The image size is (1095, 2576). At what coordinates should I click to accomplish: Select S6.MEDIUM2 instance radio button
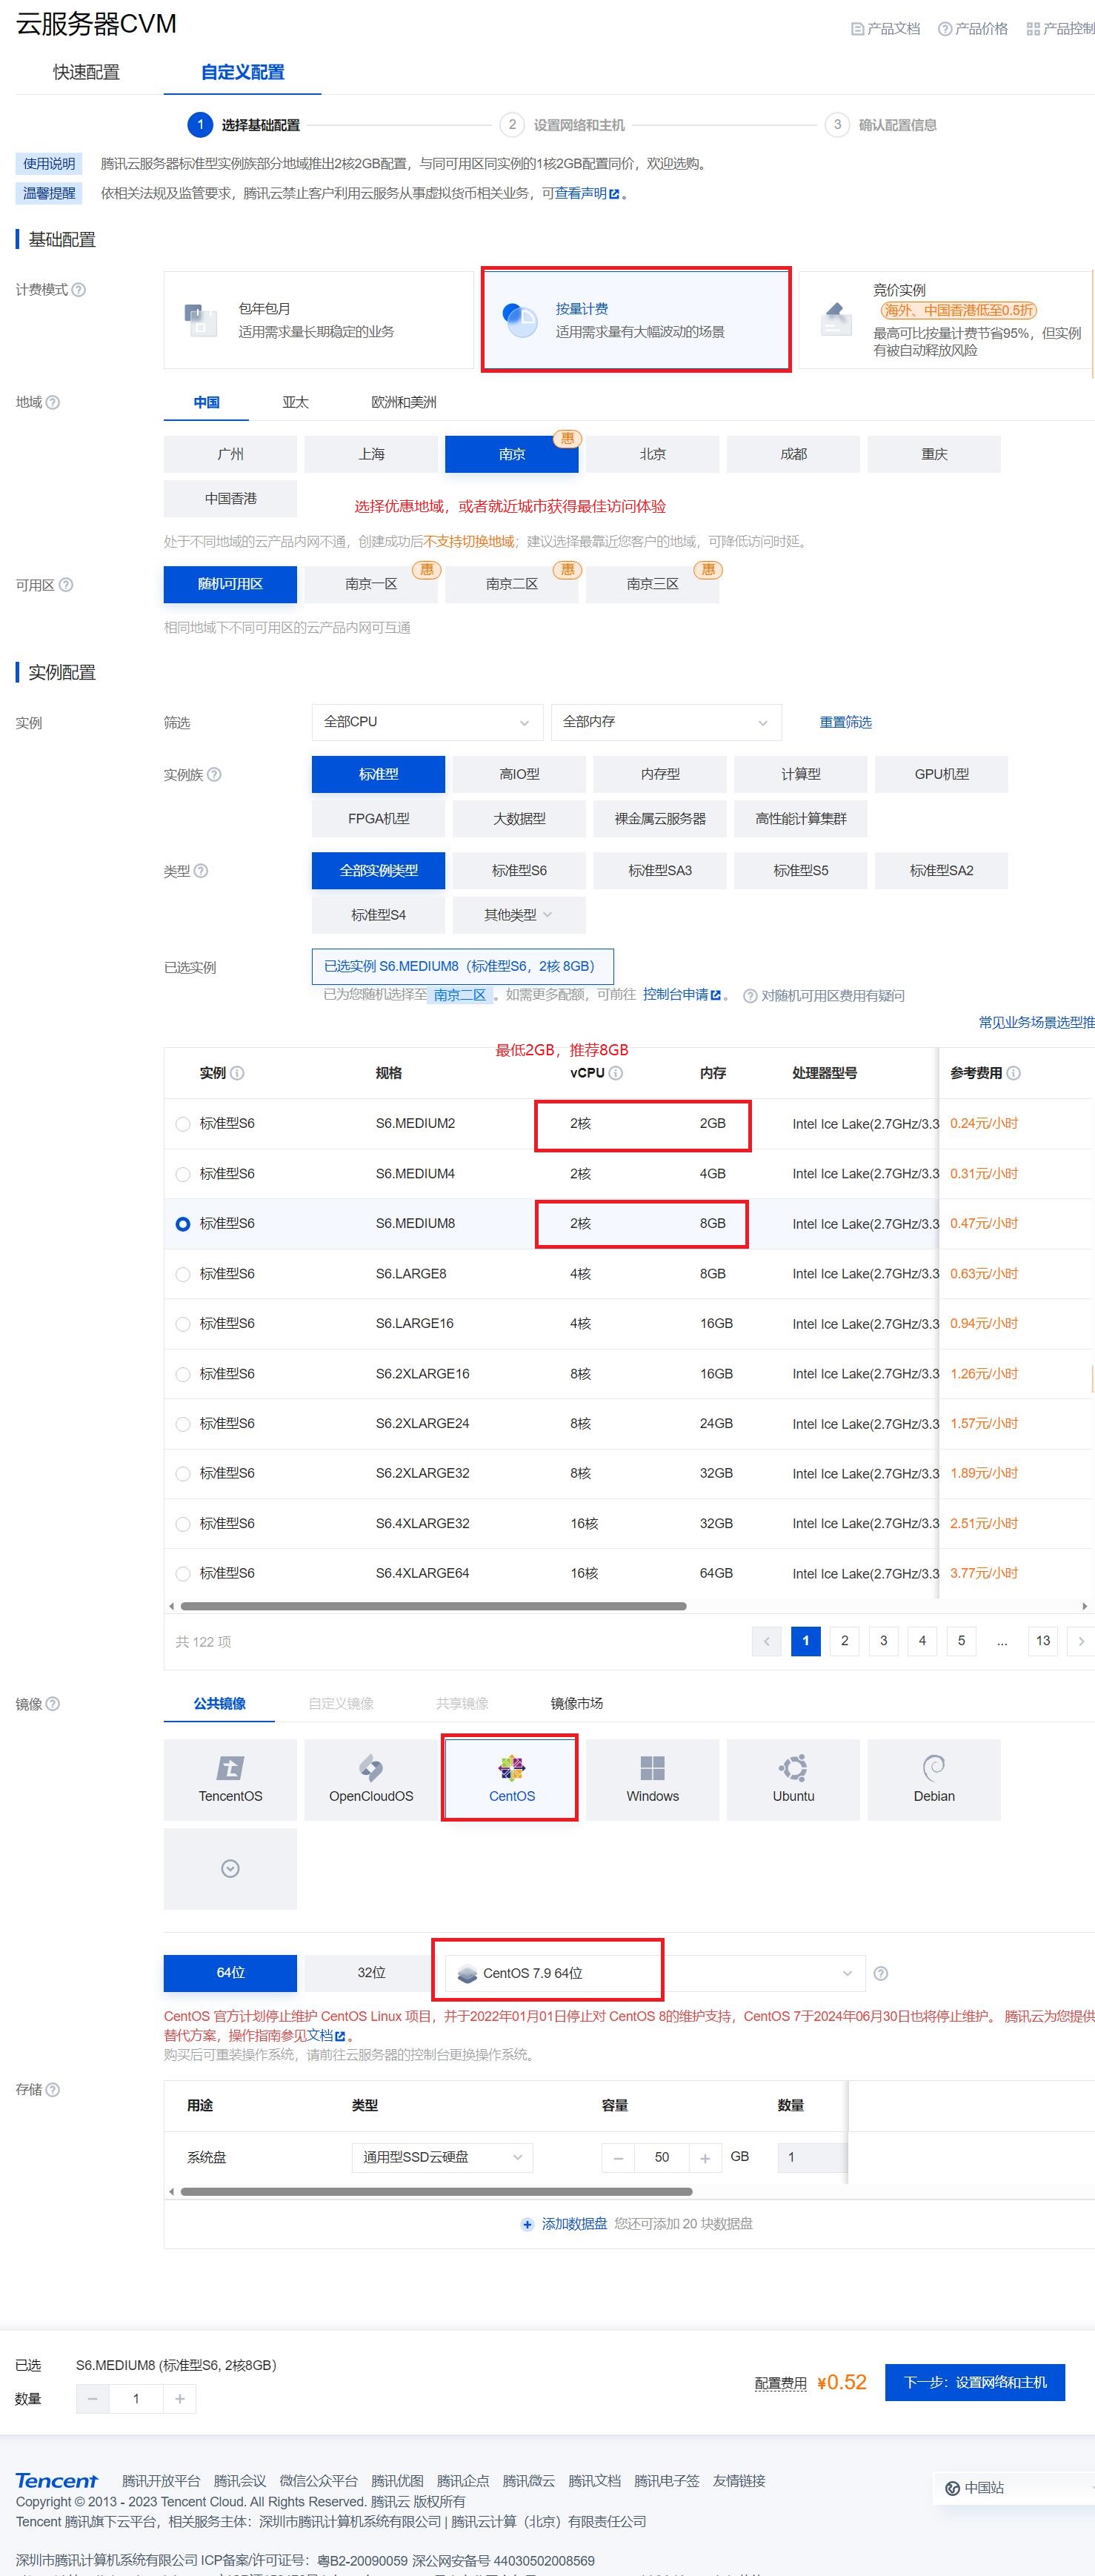[x=183, y=1124]
